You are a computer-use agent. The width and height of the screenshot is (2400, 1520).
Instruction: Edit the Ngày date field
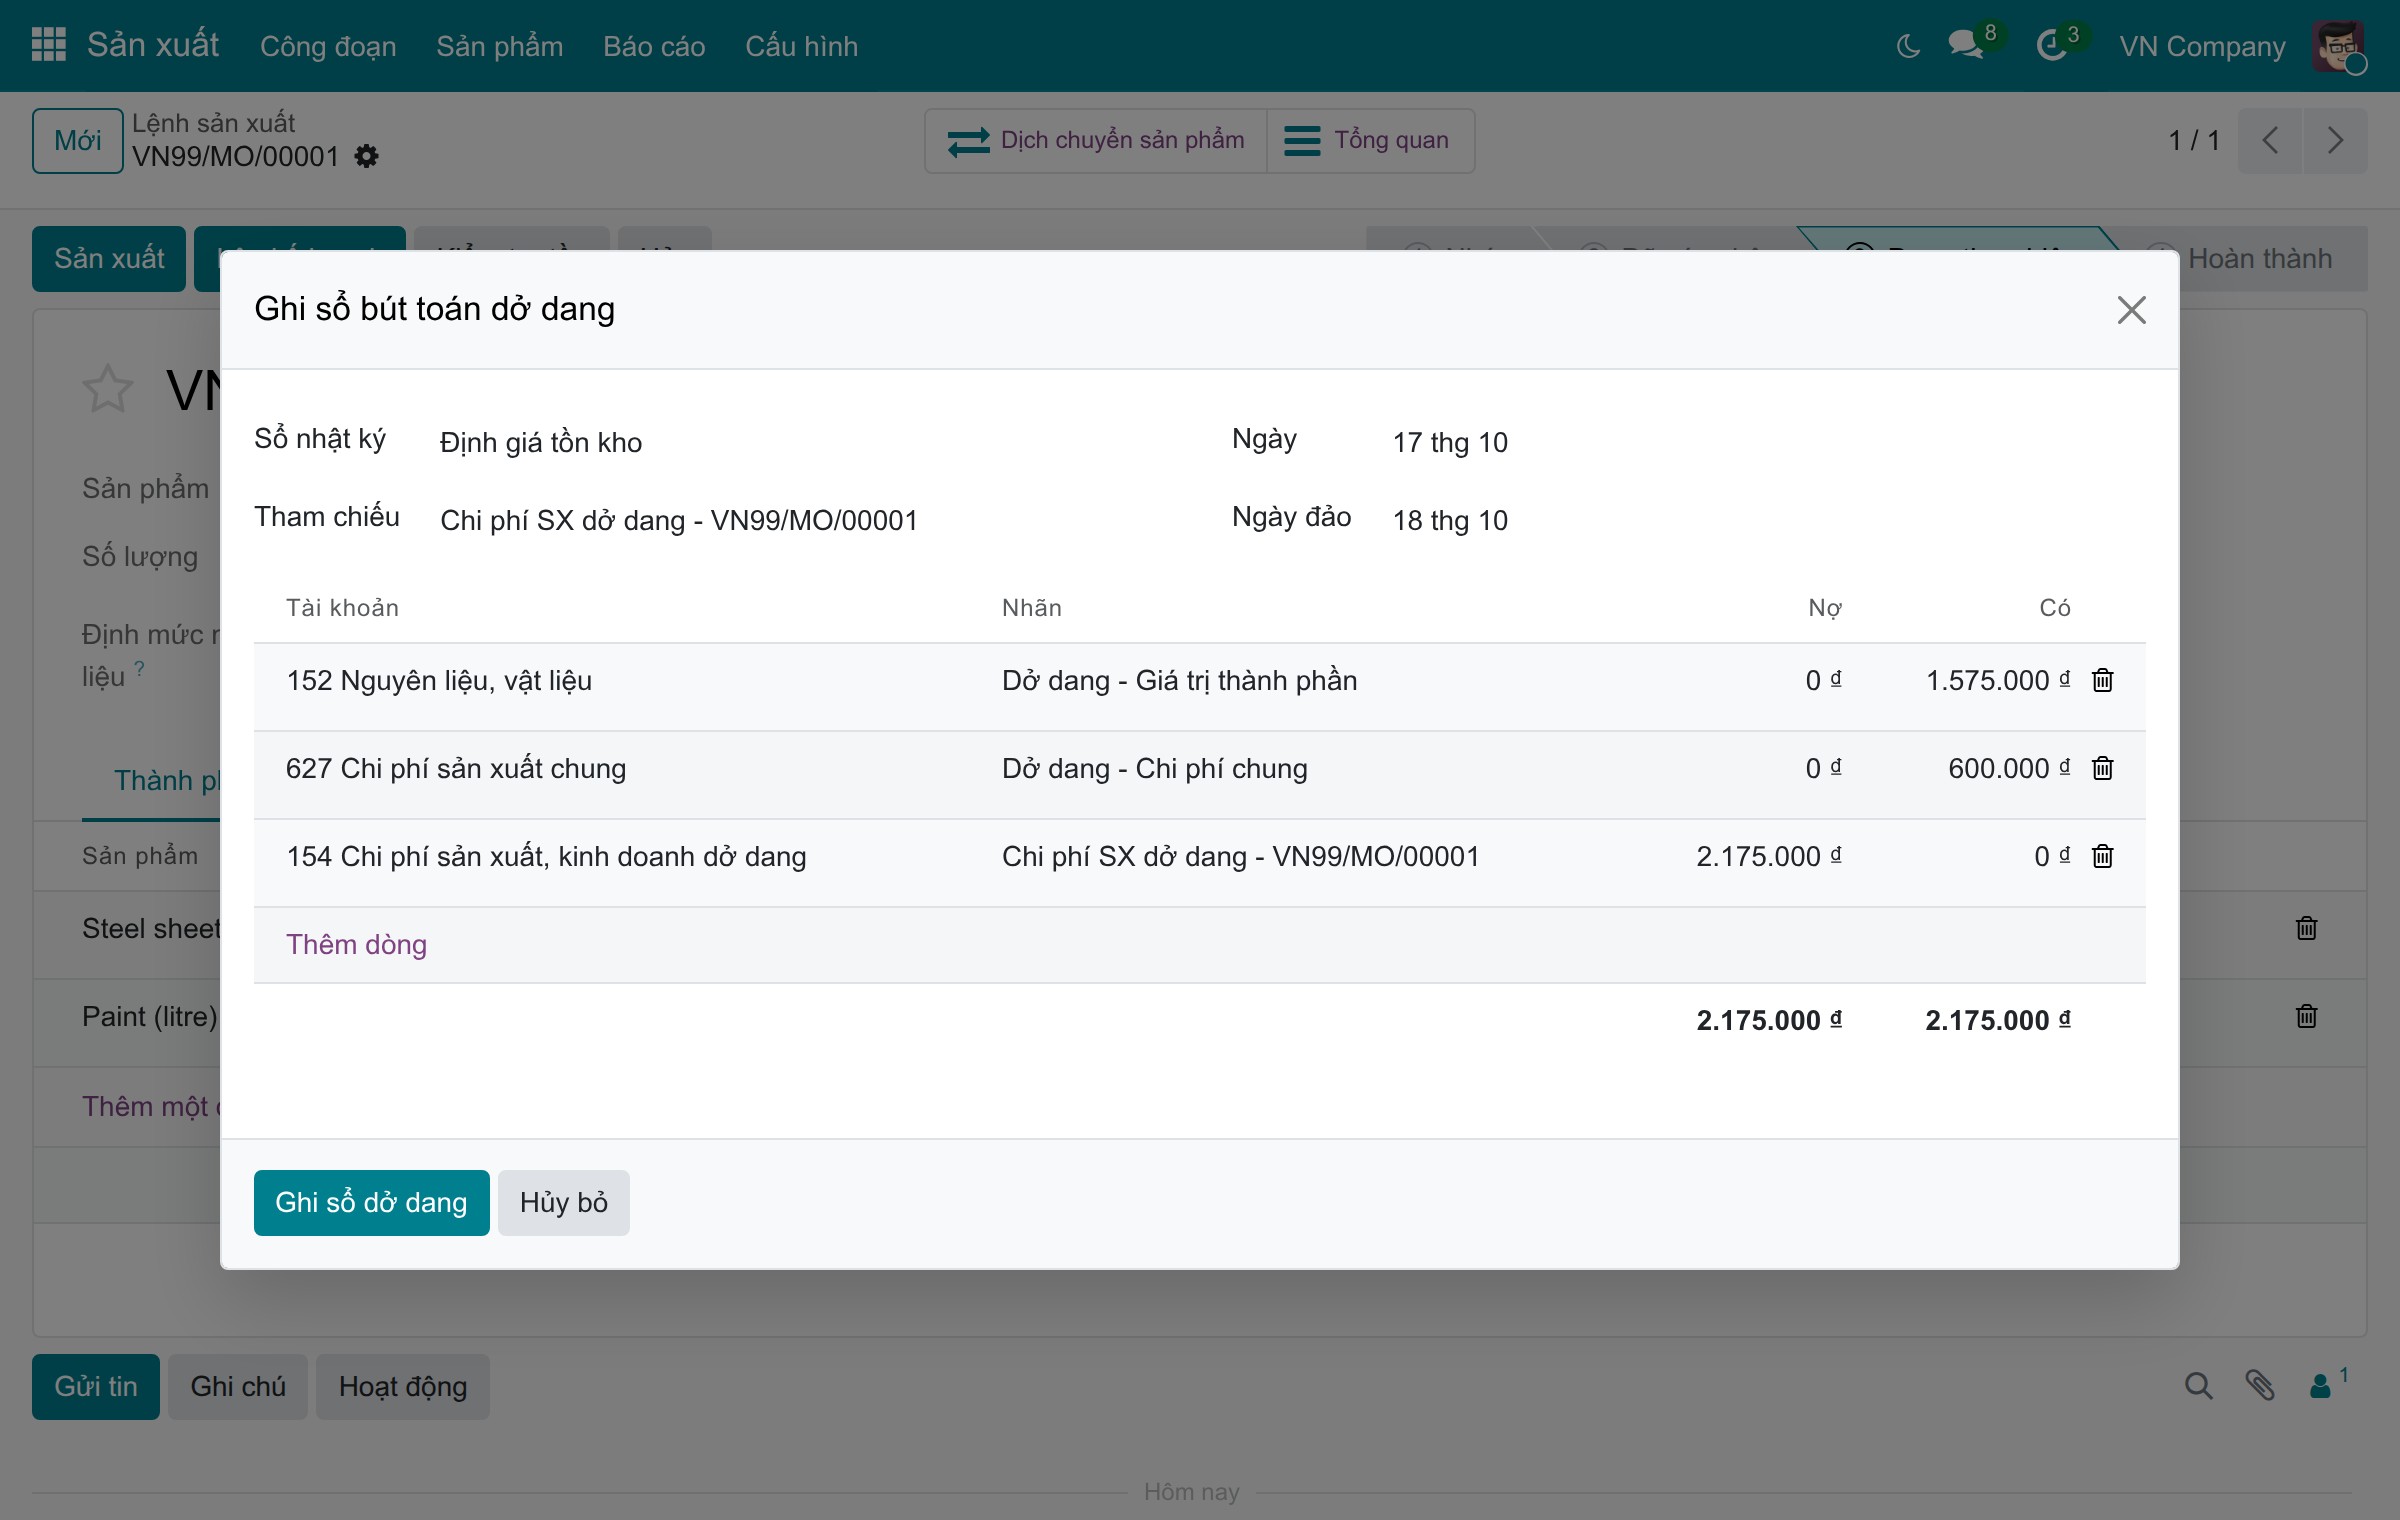click(1450, 442)
